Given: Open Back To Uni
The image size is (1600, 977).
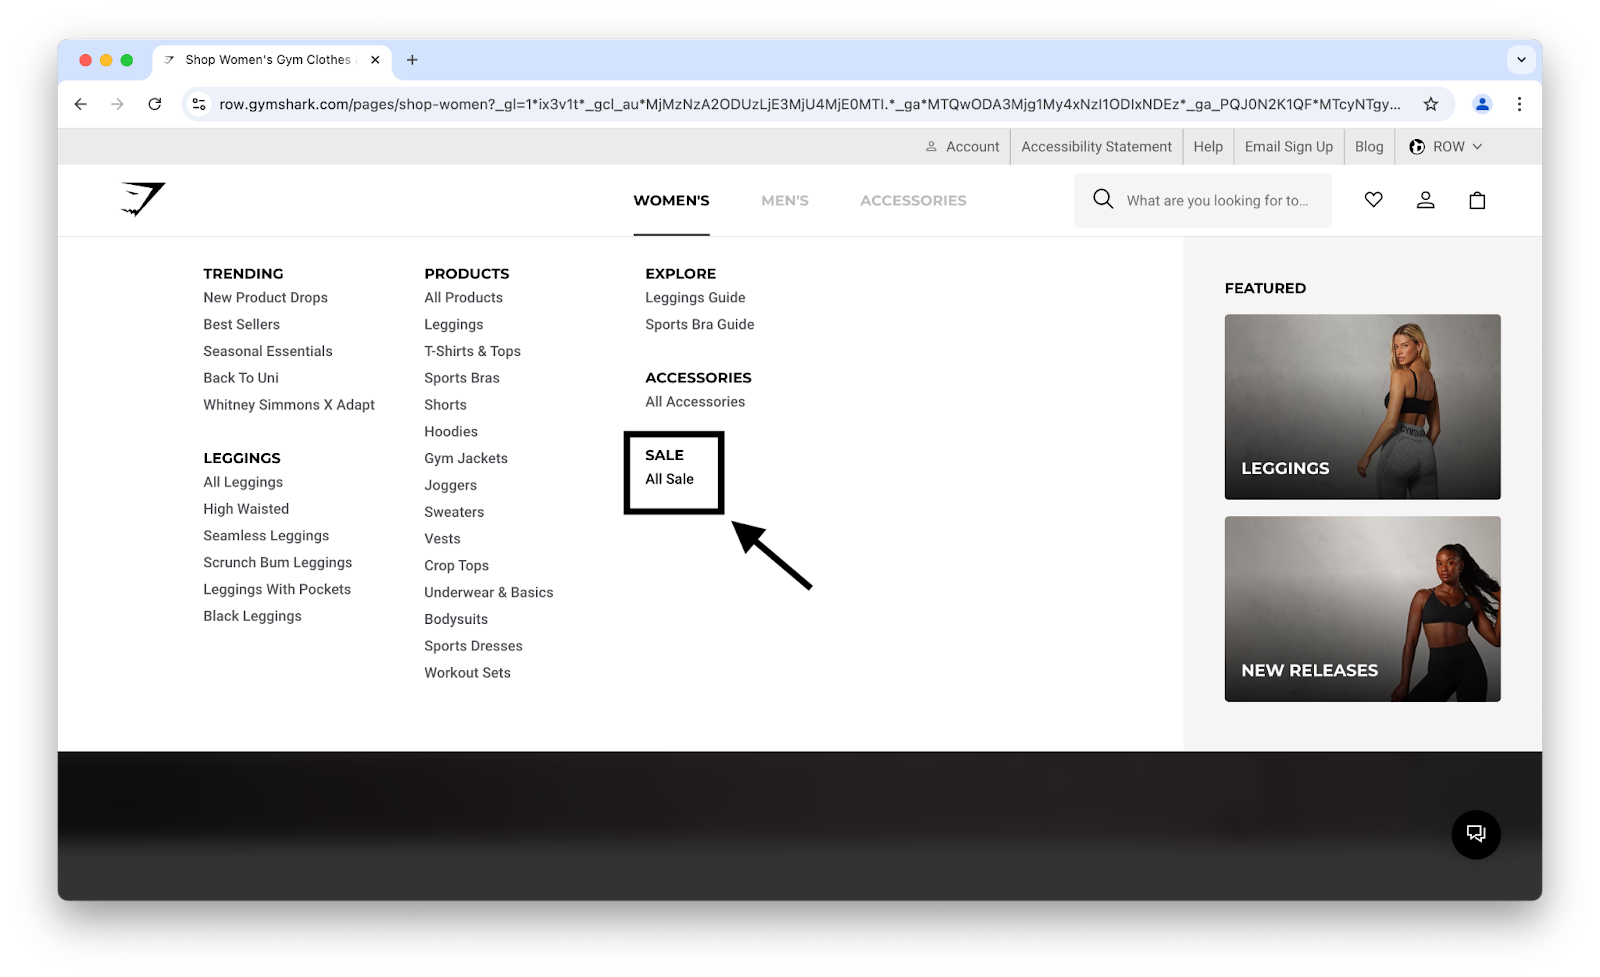Looking at the screenshot, I should pyautogui.click(x=241, y=378).
